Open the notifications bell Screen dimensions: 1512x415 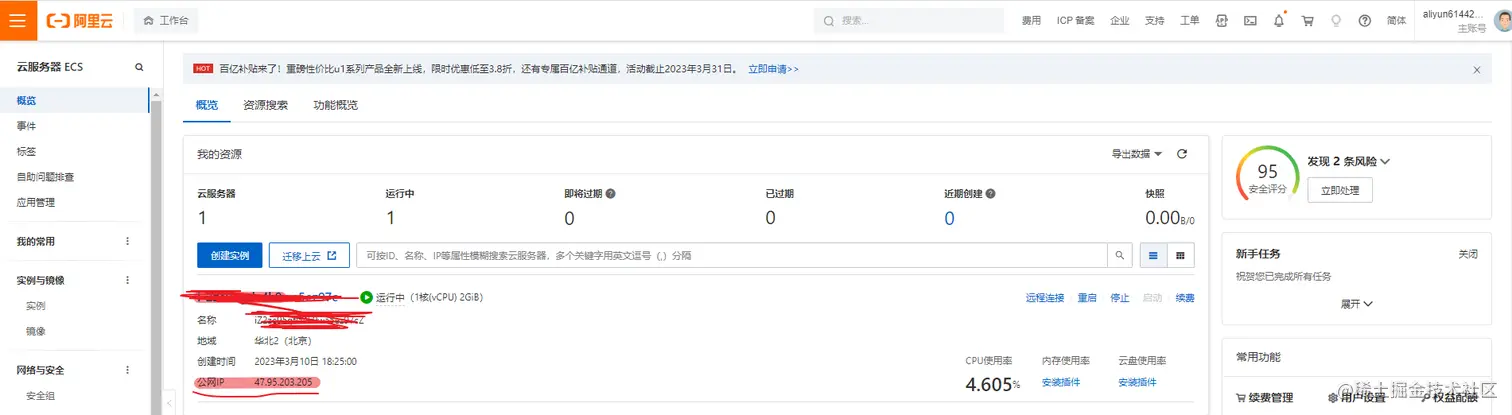tap(1279, 20)
